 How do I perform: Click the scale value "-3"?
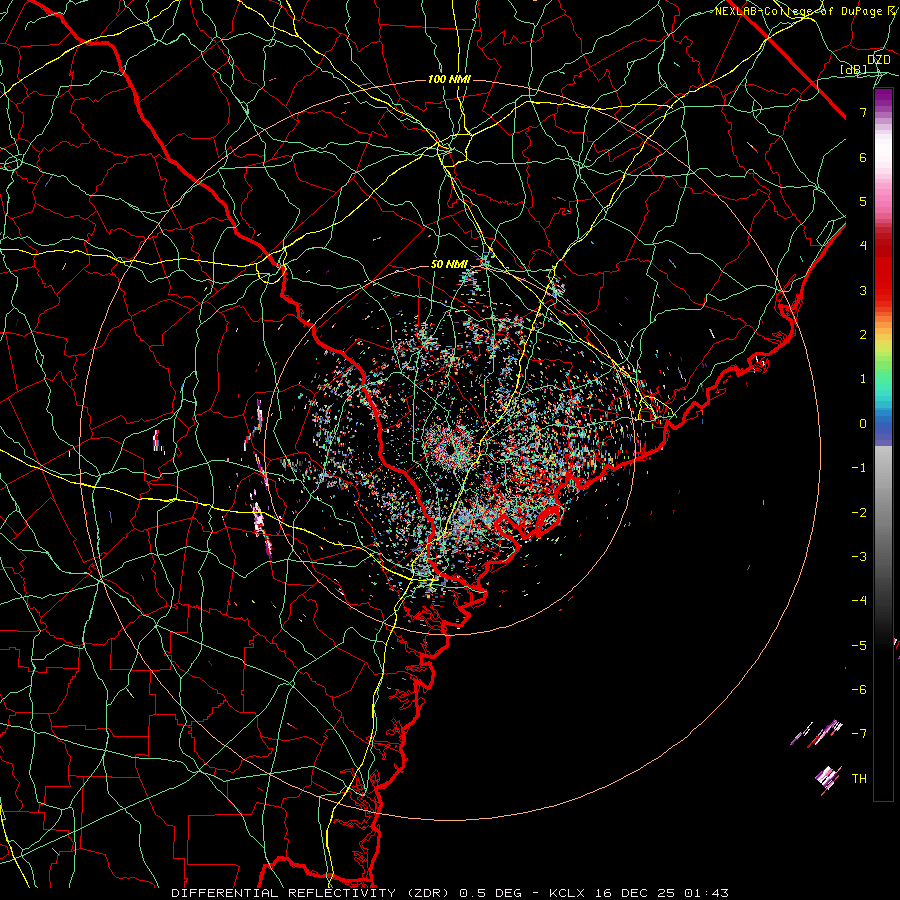coord(859,557)
